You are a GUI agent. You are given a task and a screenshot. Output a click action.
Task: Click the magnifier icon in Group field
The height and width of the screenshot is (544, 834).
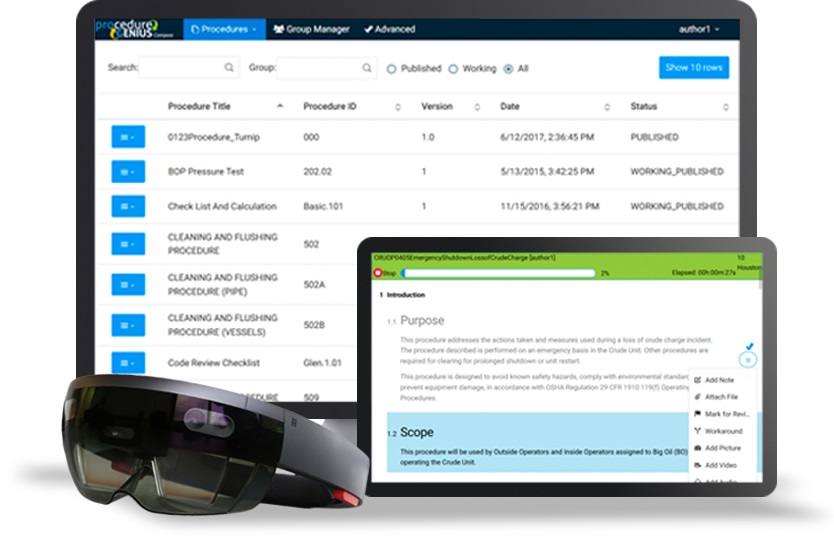367,68
